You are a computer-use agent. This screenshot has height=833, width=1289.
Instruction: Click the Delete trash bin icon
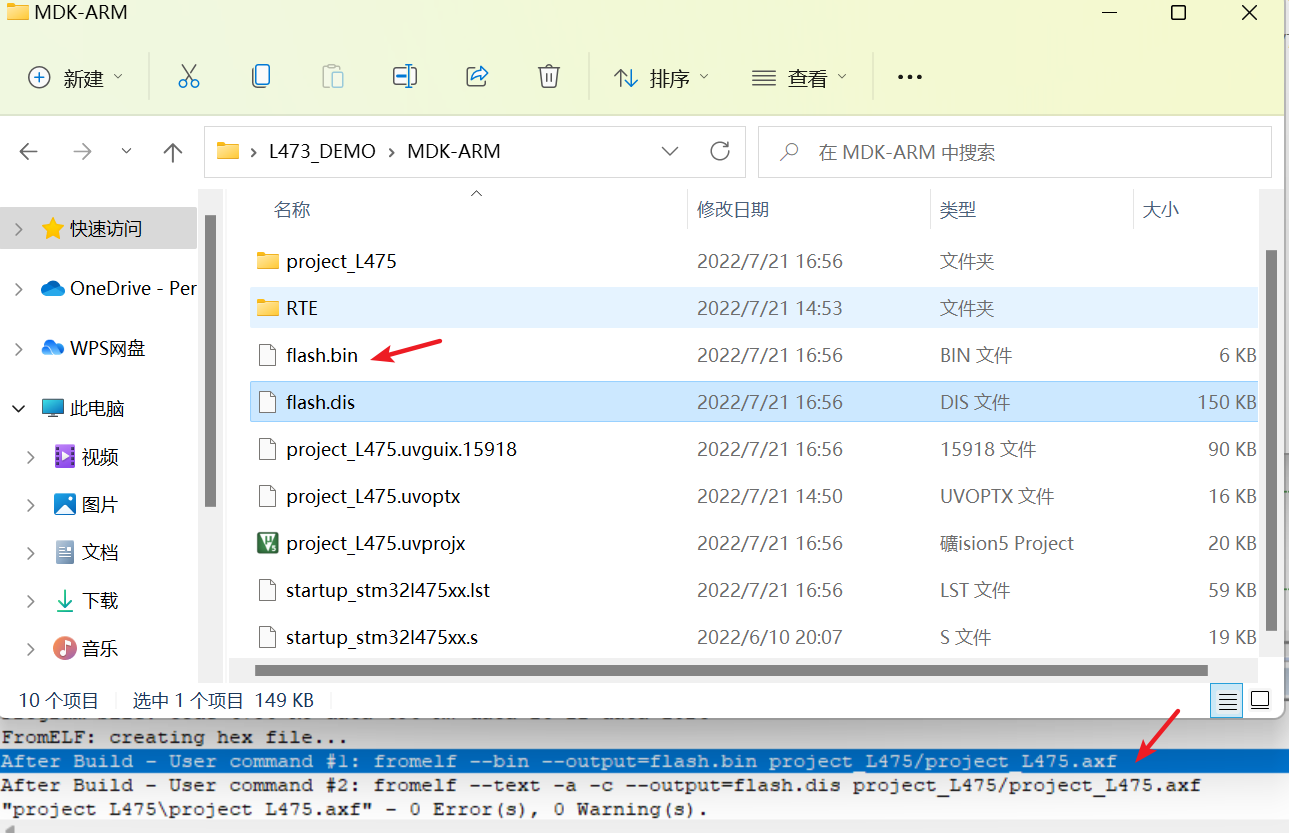tap(549, 77)
